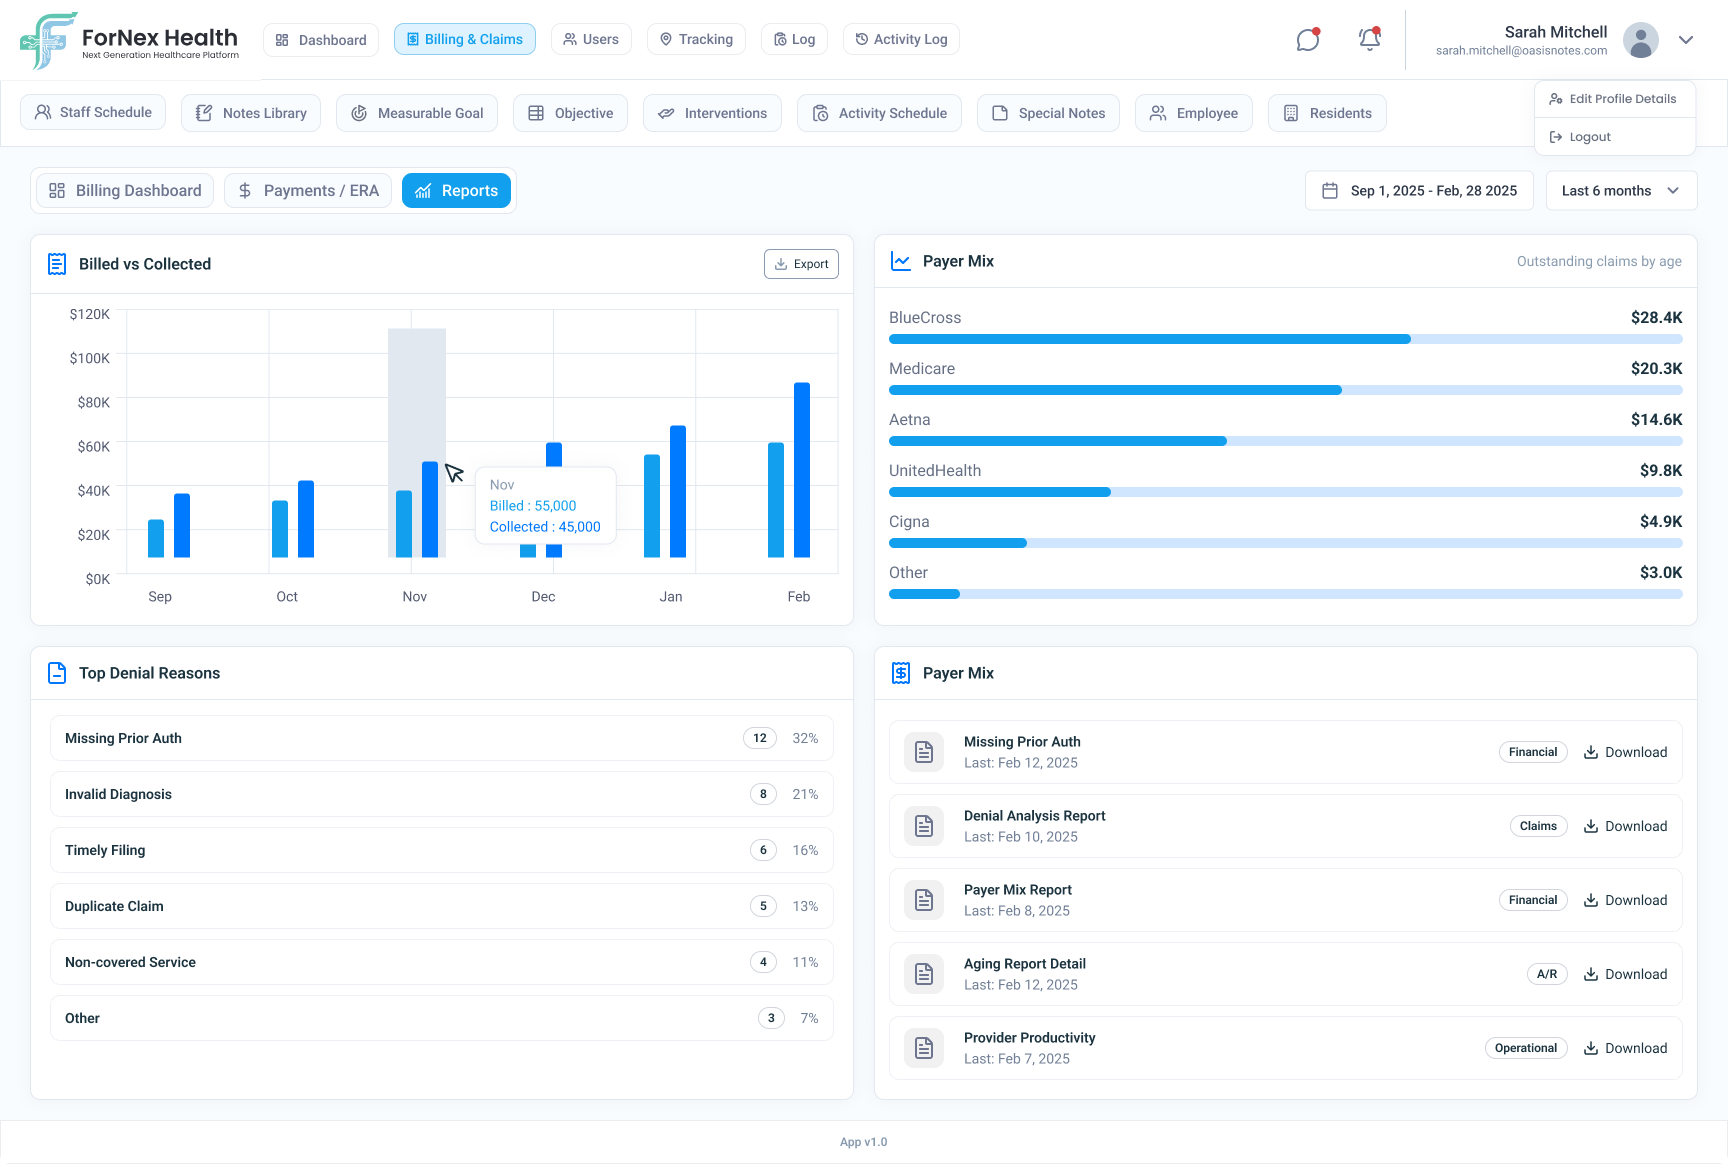The width and height of the screenshot is (1728, 1164).
Task: Select the Missing Prior Auth denial row
Action: point(441,738)
